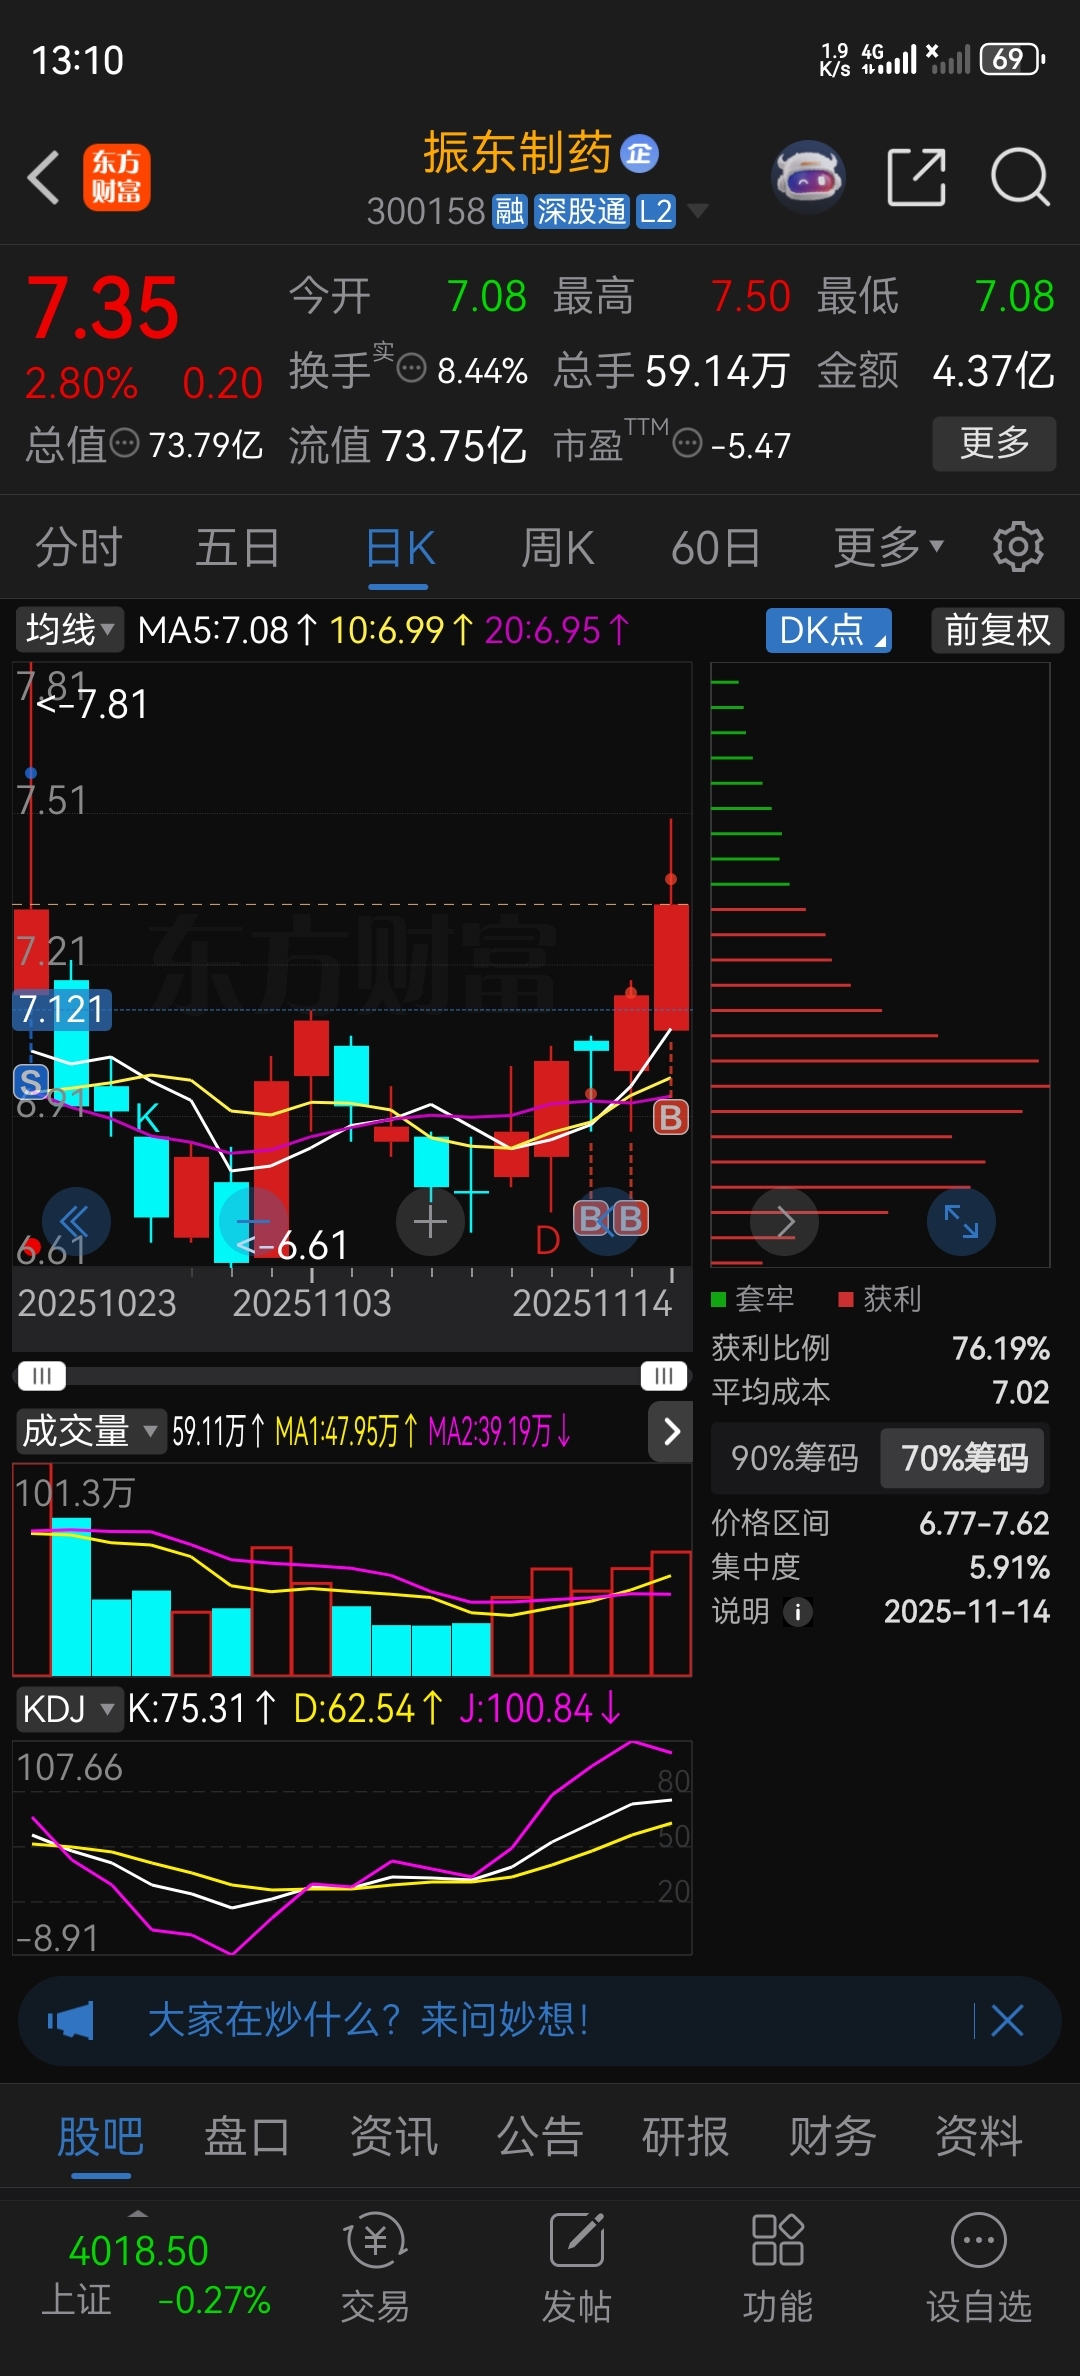Select 70%筹码 option

tap(964, 1458)
